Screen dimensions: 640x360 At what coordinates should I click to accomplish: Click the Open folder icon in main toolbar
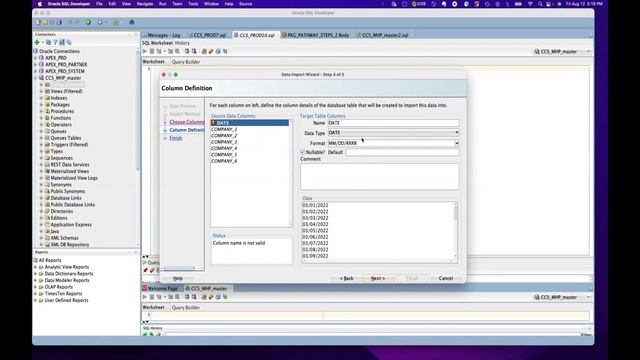(45, 22)
